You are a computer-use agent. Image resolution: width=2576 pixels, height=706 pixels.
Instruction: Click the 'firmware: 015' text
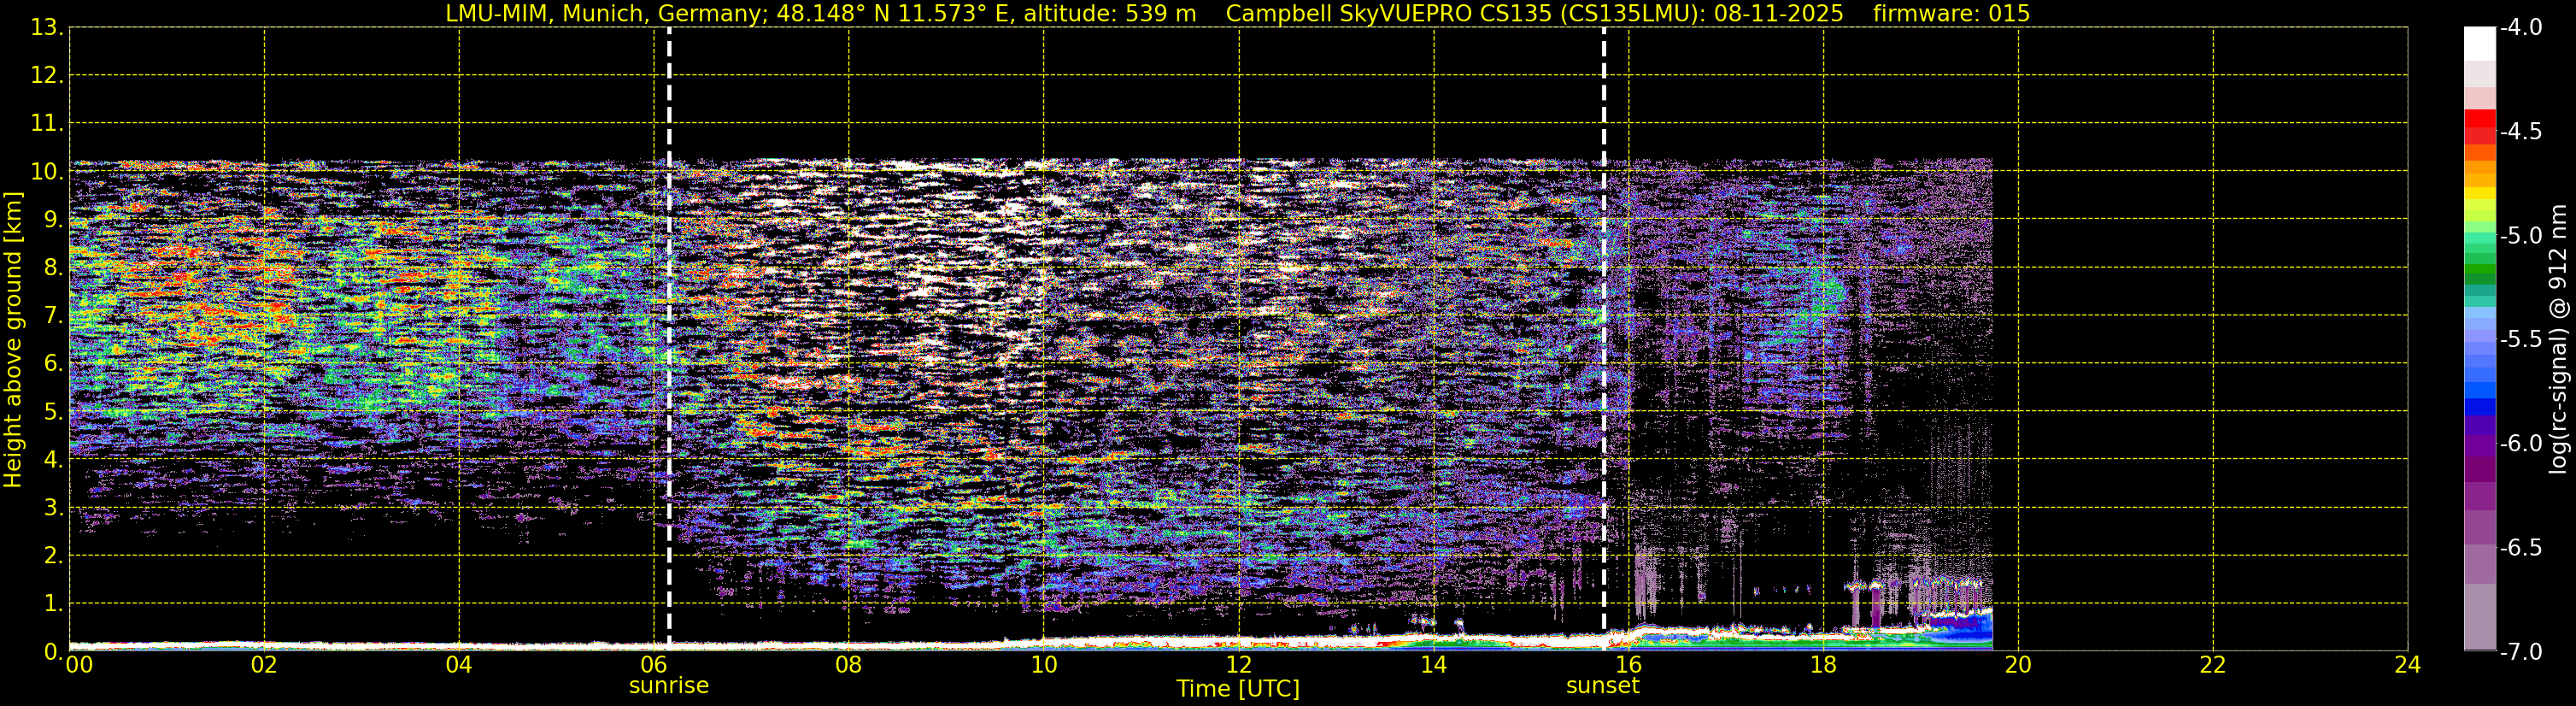click(x=1951, y=13)
